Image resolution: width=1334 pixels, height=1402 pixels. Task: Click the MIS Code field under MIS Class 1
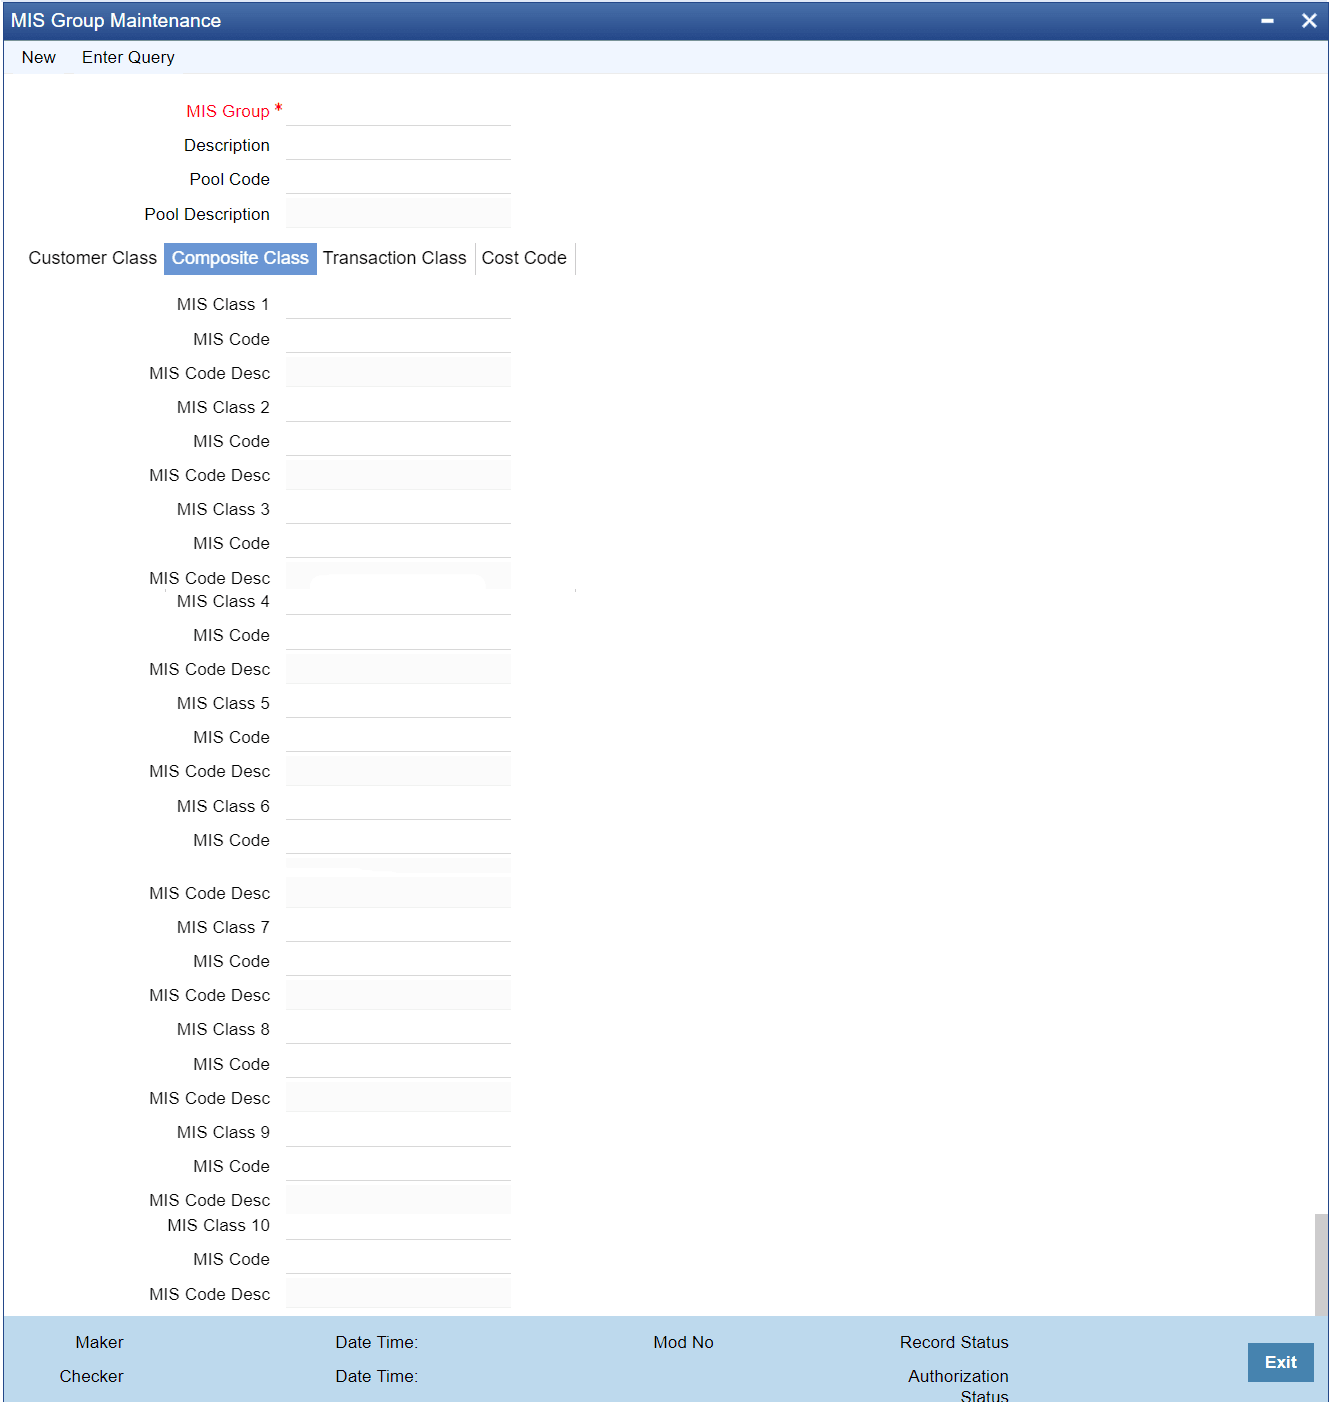point(398,338)
